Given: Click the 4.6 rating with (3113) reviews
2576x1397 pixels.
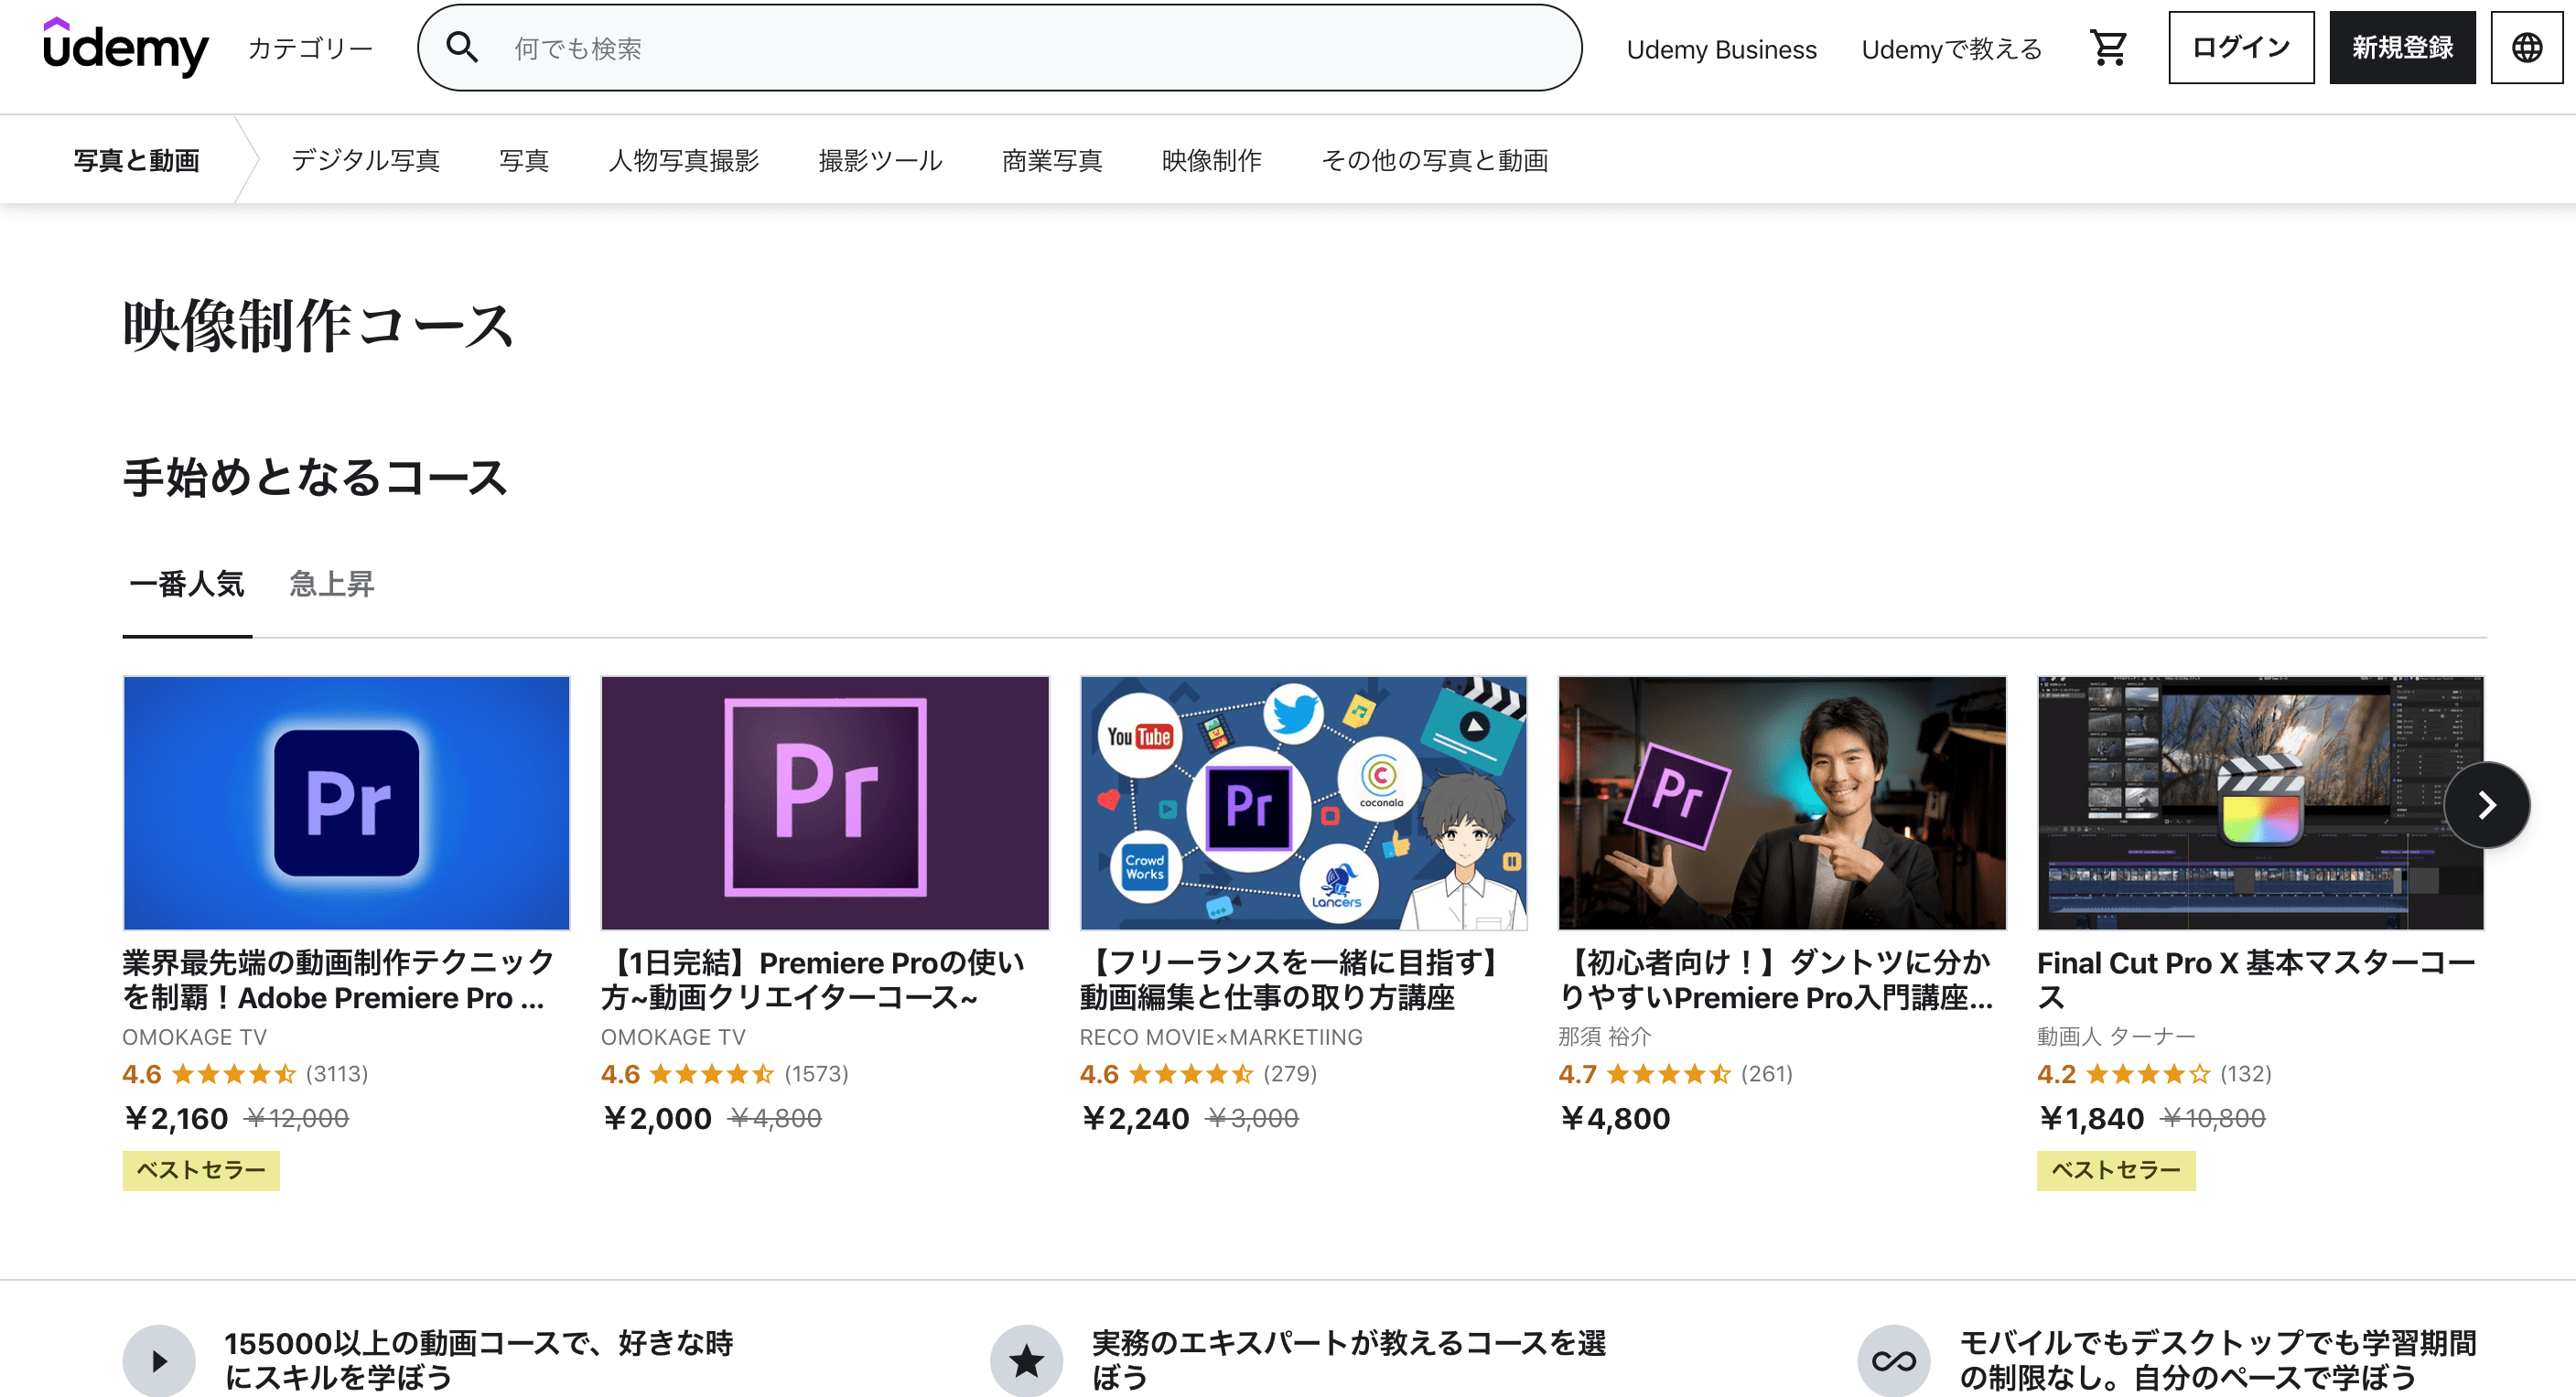Looking at the screenshot, I should coord(245,1074).
